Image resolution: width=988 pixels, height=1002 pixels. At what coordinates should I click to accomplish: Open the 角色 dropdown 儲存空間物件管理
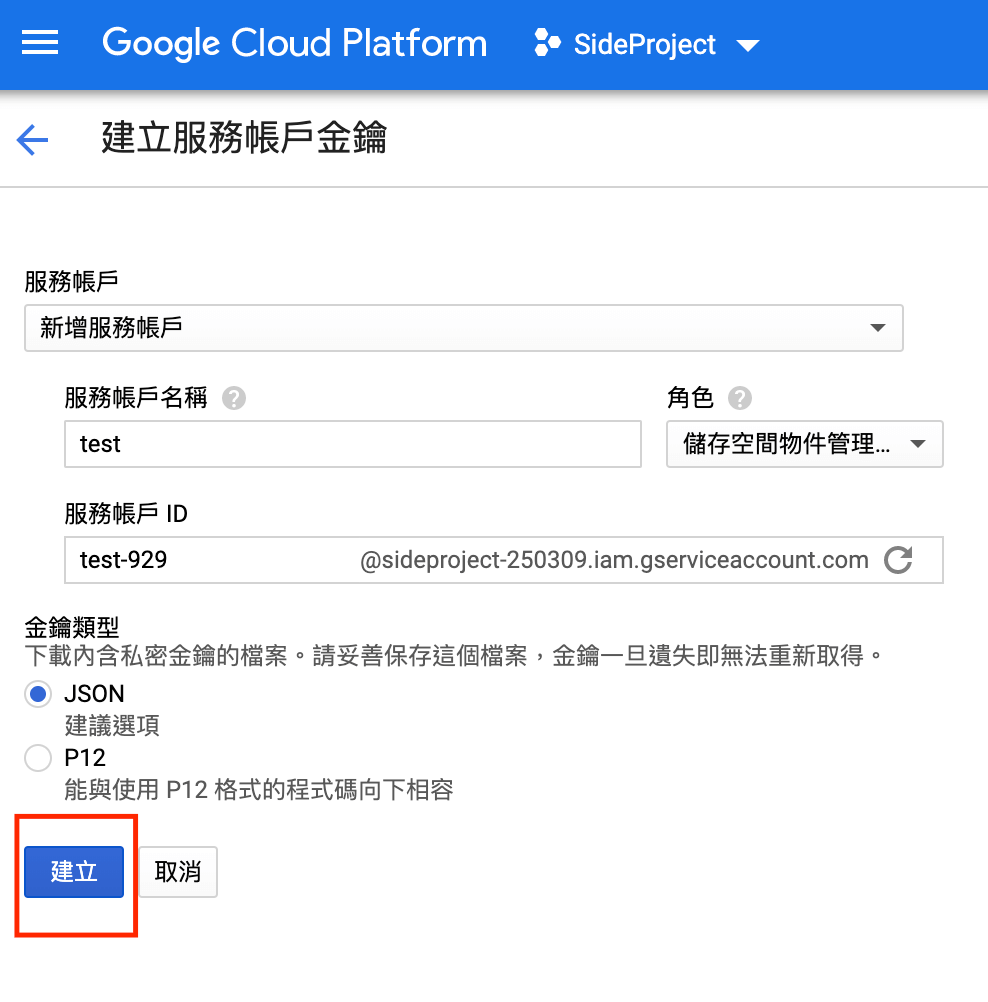tap(805, 443)
